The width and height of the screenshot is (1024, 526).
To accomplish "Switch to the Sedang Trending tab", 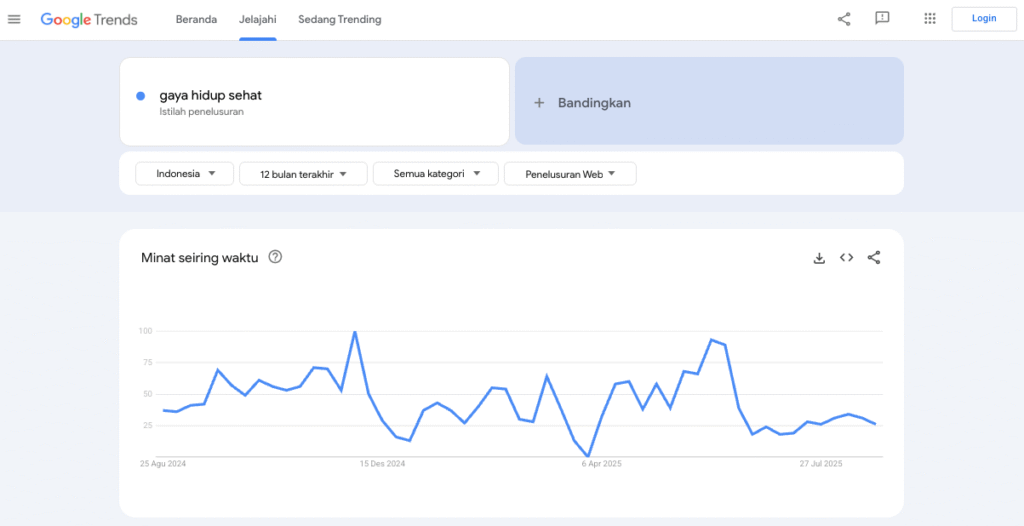I will pos(339,19).
